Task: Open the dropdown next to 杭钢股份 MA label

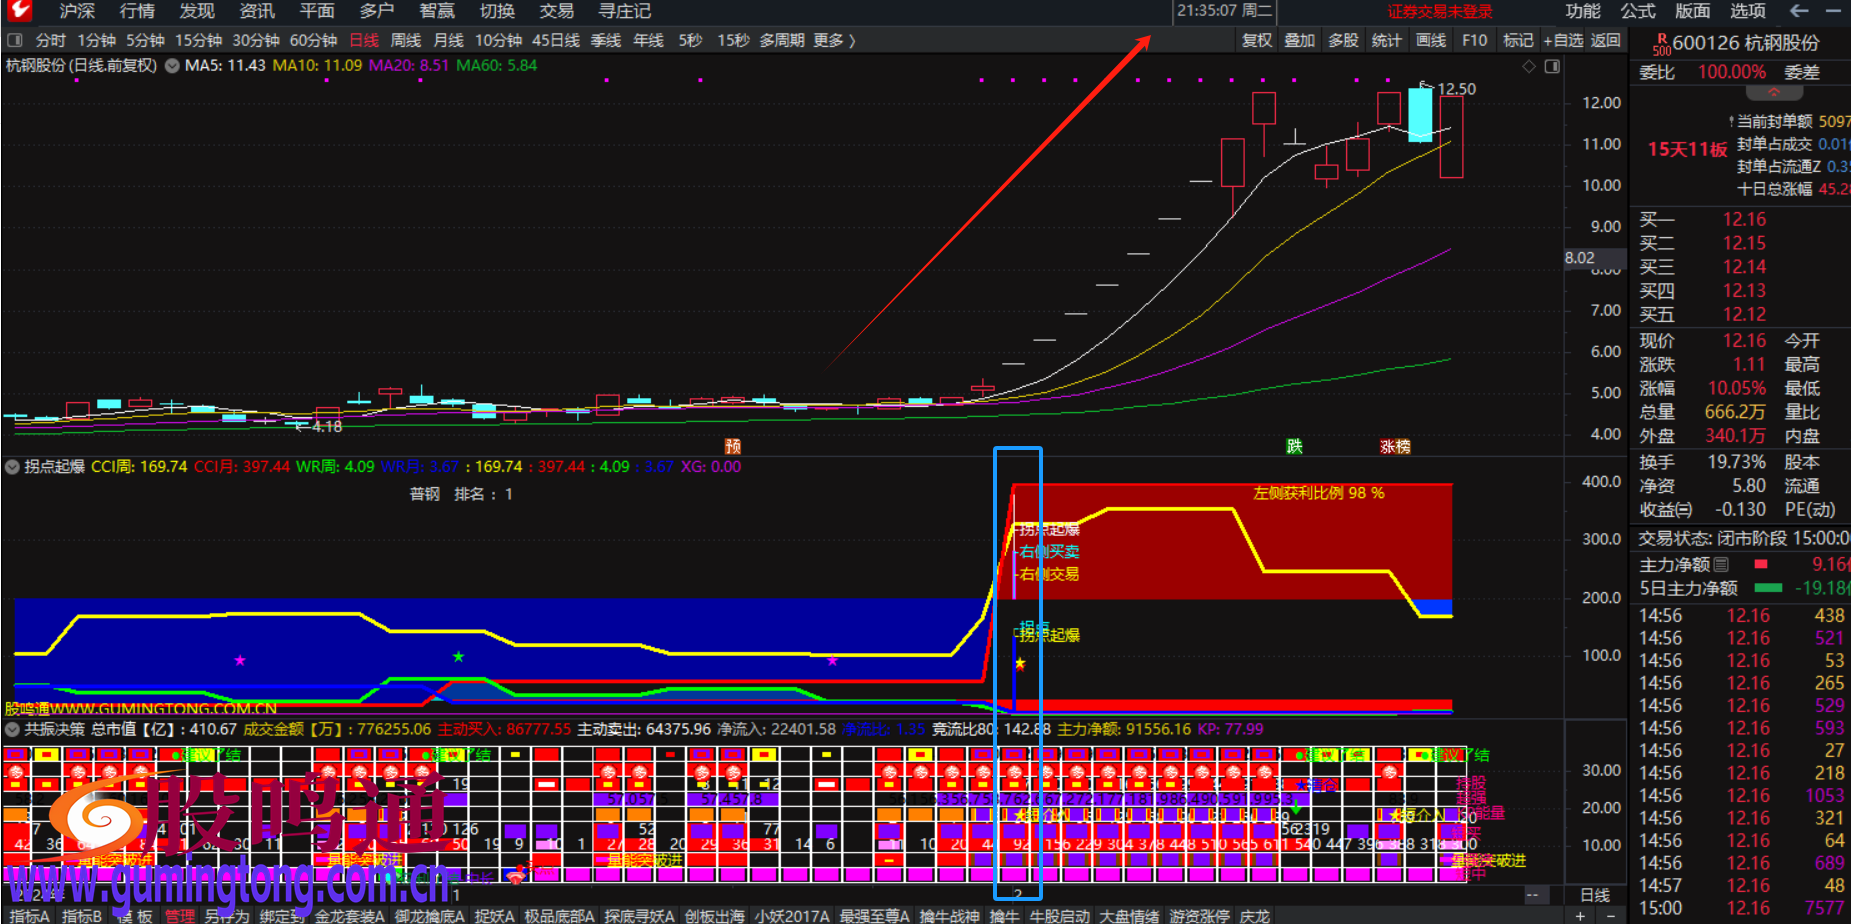Action: [172, 66]
